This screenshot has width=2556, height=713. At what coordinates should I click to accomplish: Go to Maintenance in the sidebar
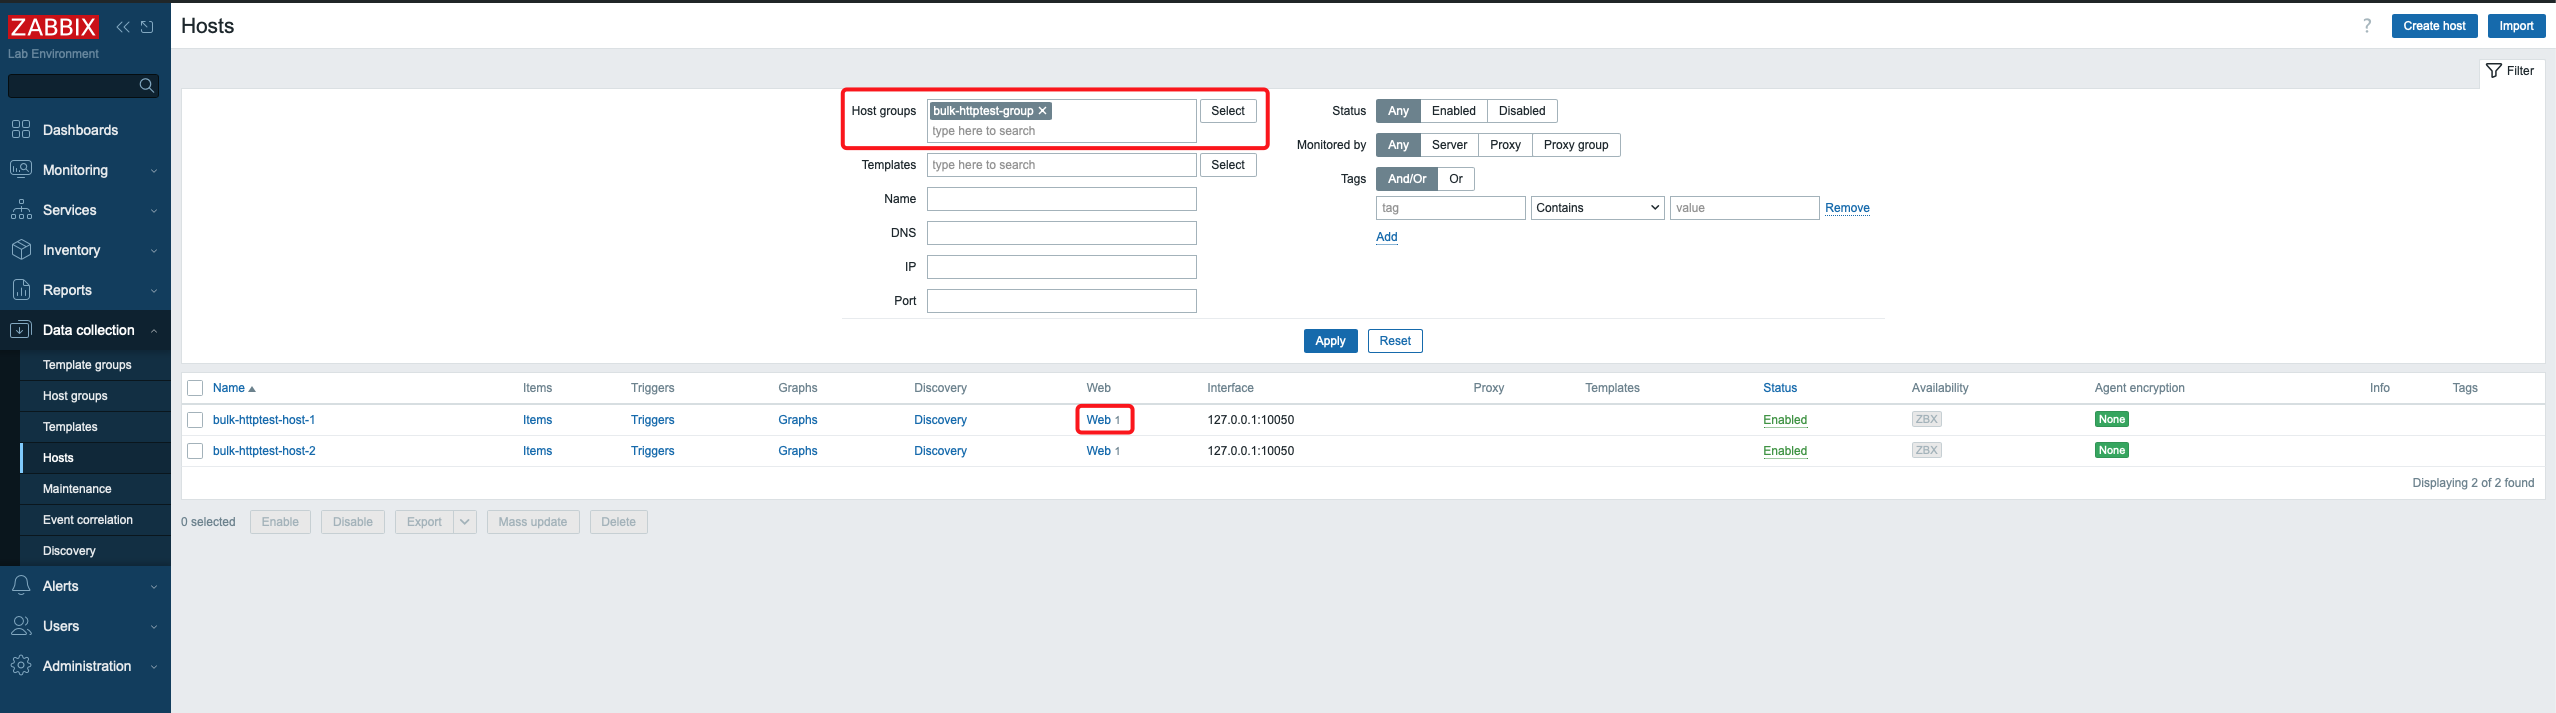click(77, 489)
